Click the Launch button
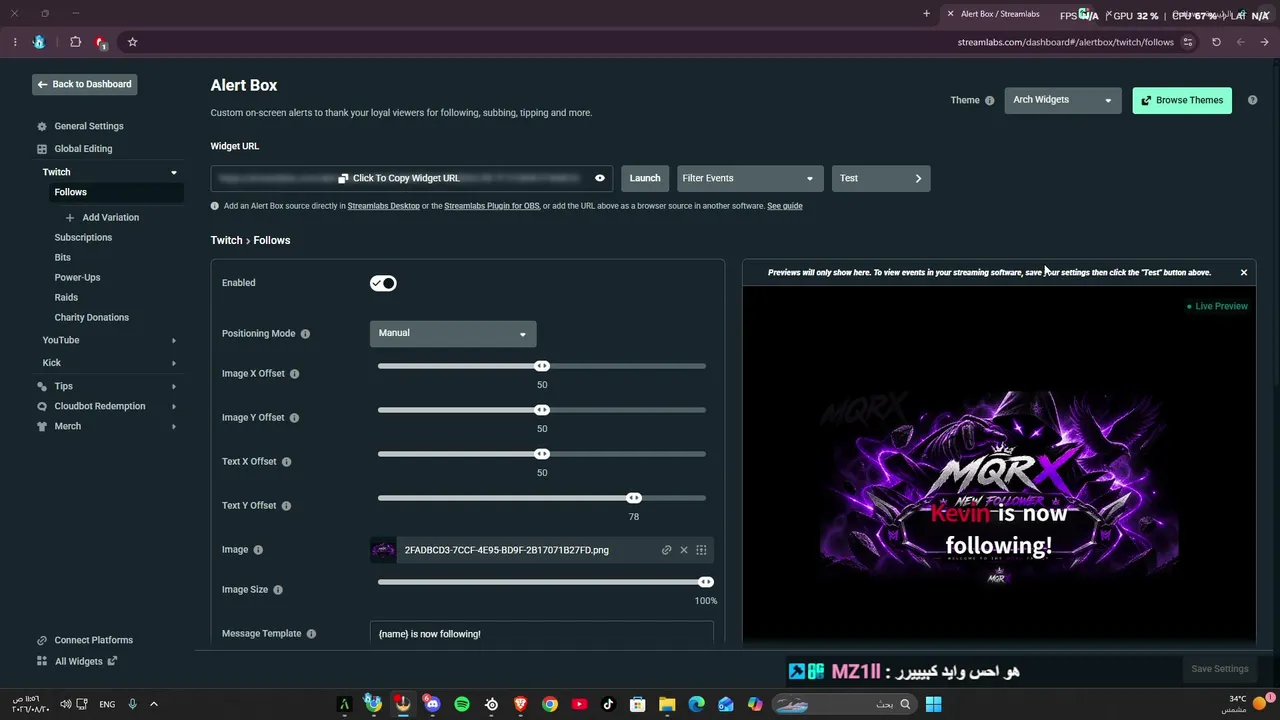This screenshot has height=720, width=1280. [645, 178]
